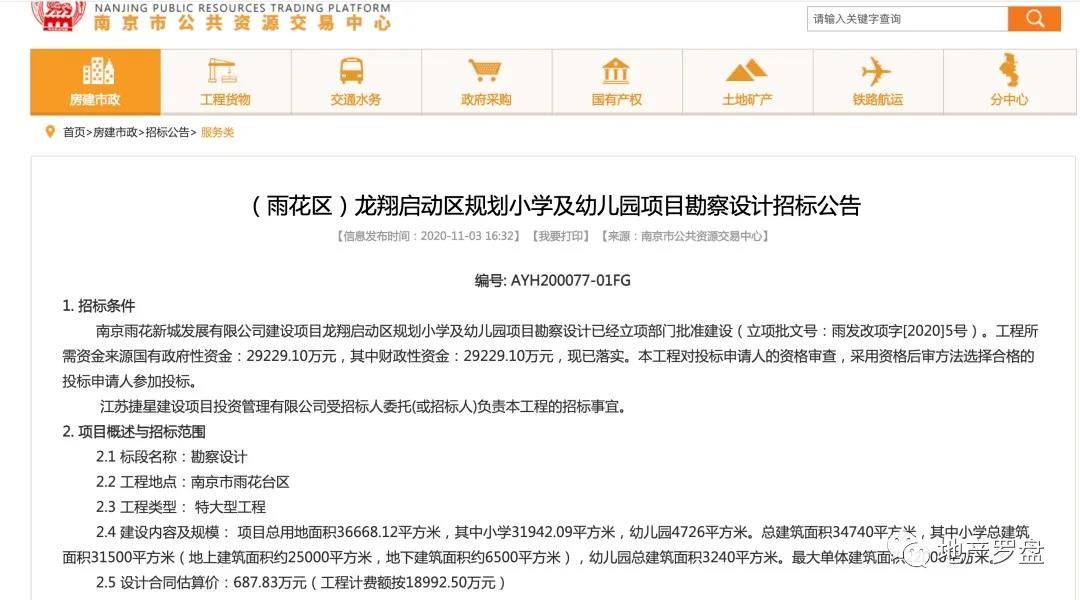Viewport: 1080px width, 600px height.
Task: Open 房建市政 breadcrumb link
Action: [115, 132]
